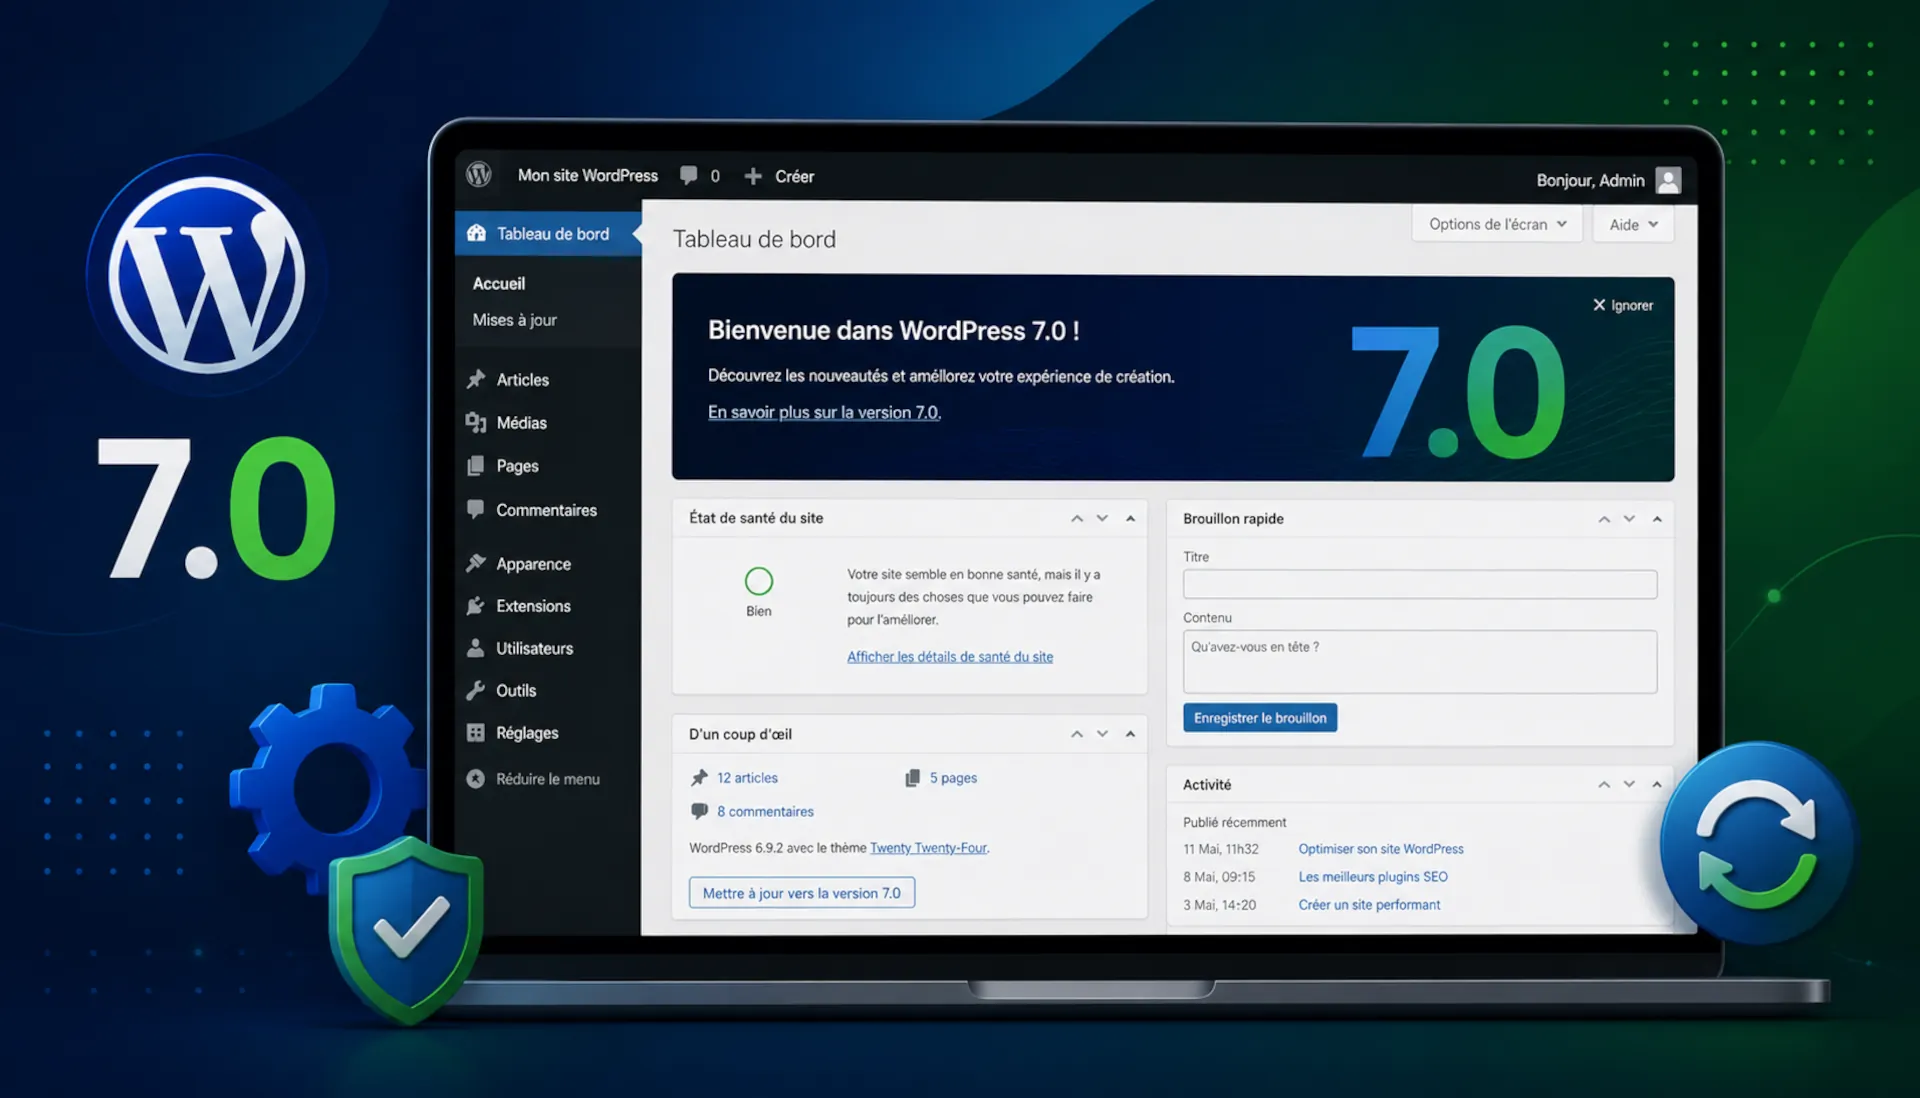Screen dimensions: 1920x1098
Task: Move Brouillon rapide panel up
Action: [x=1604, y=519]
